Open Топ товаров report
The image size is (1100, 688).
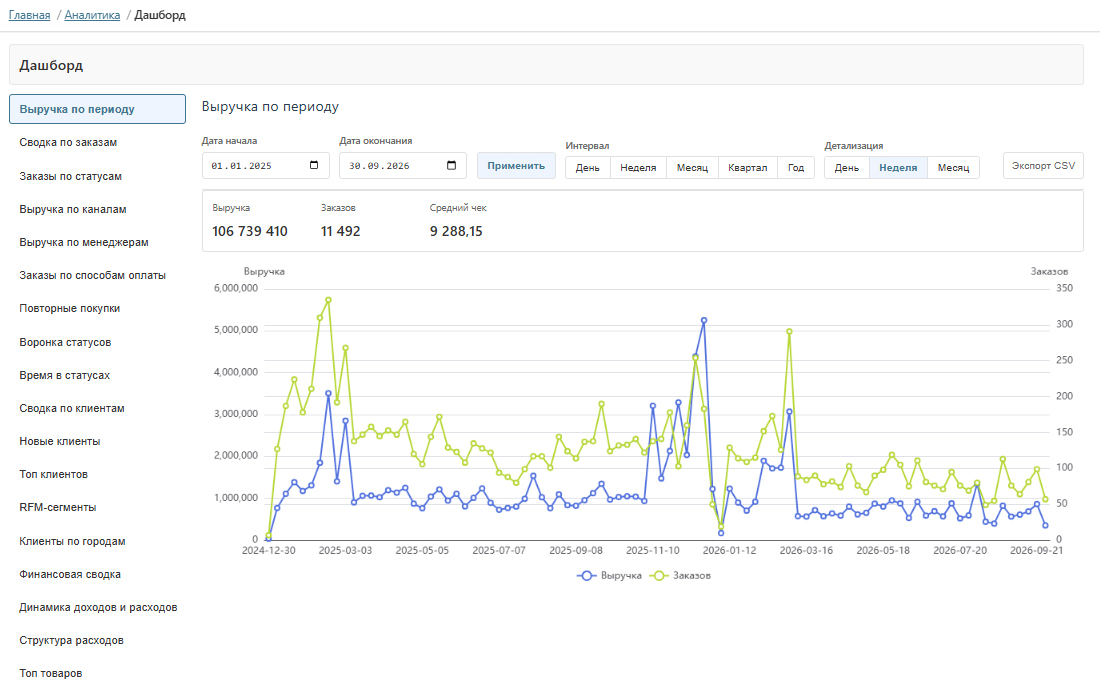98,673
